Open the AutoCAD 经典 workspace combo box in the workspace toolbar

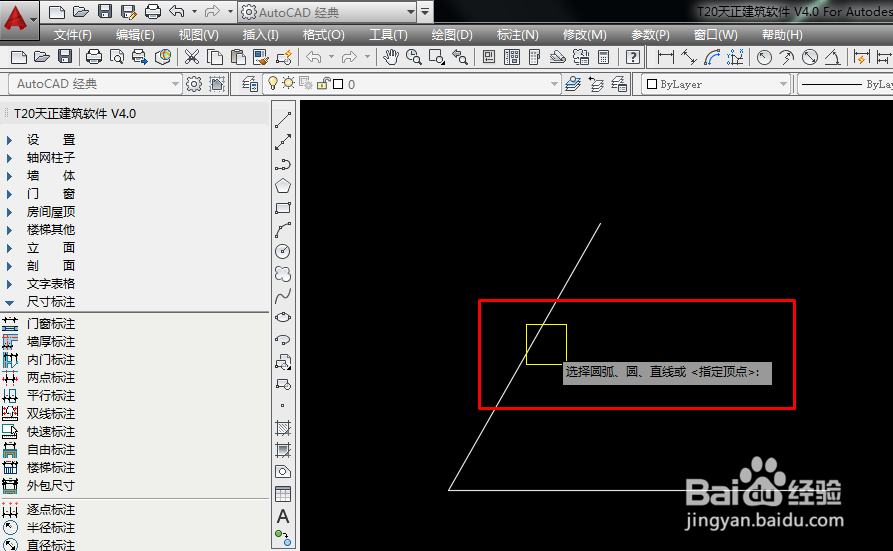tap(95, 84)
